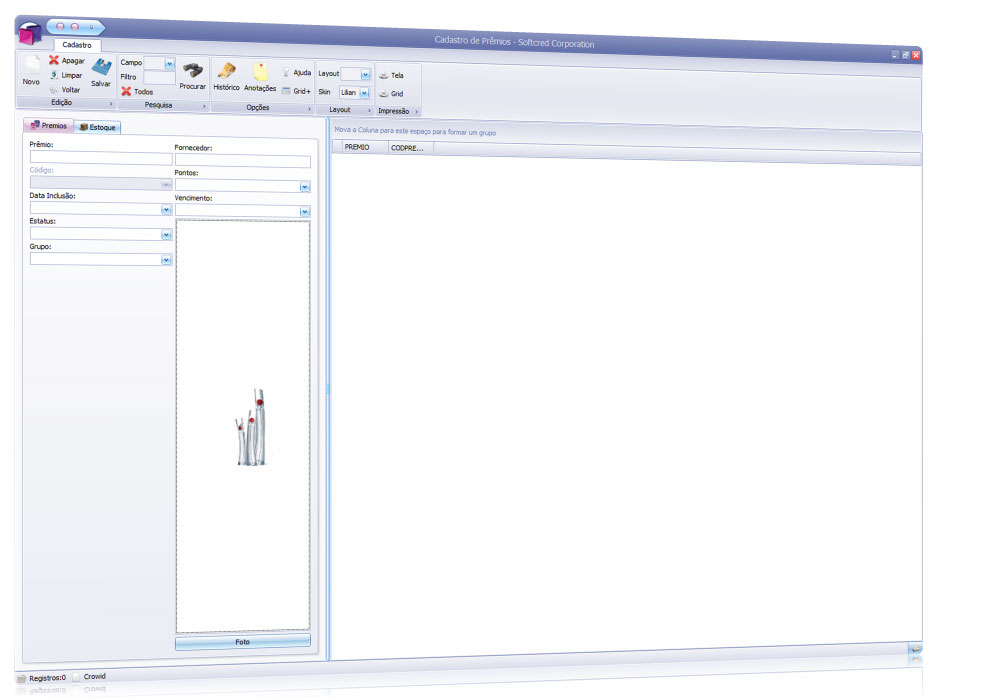Click the Ajuda help icon
The height and width of the screenshot is (700, 982).
(x=287, y=73)
